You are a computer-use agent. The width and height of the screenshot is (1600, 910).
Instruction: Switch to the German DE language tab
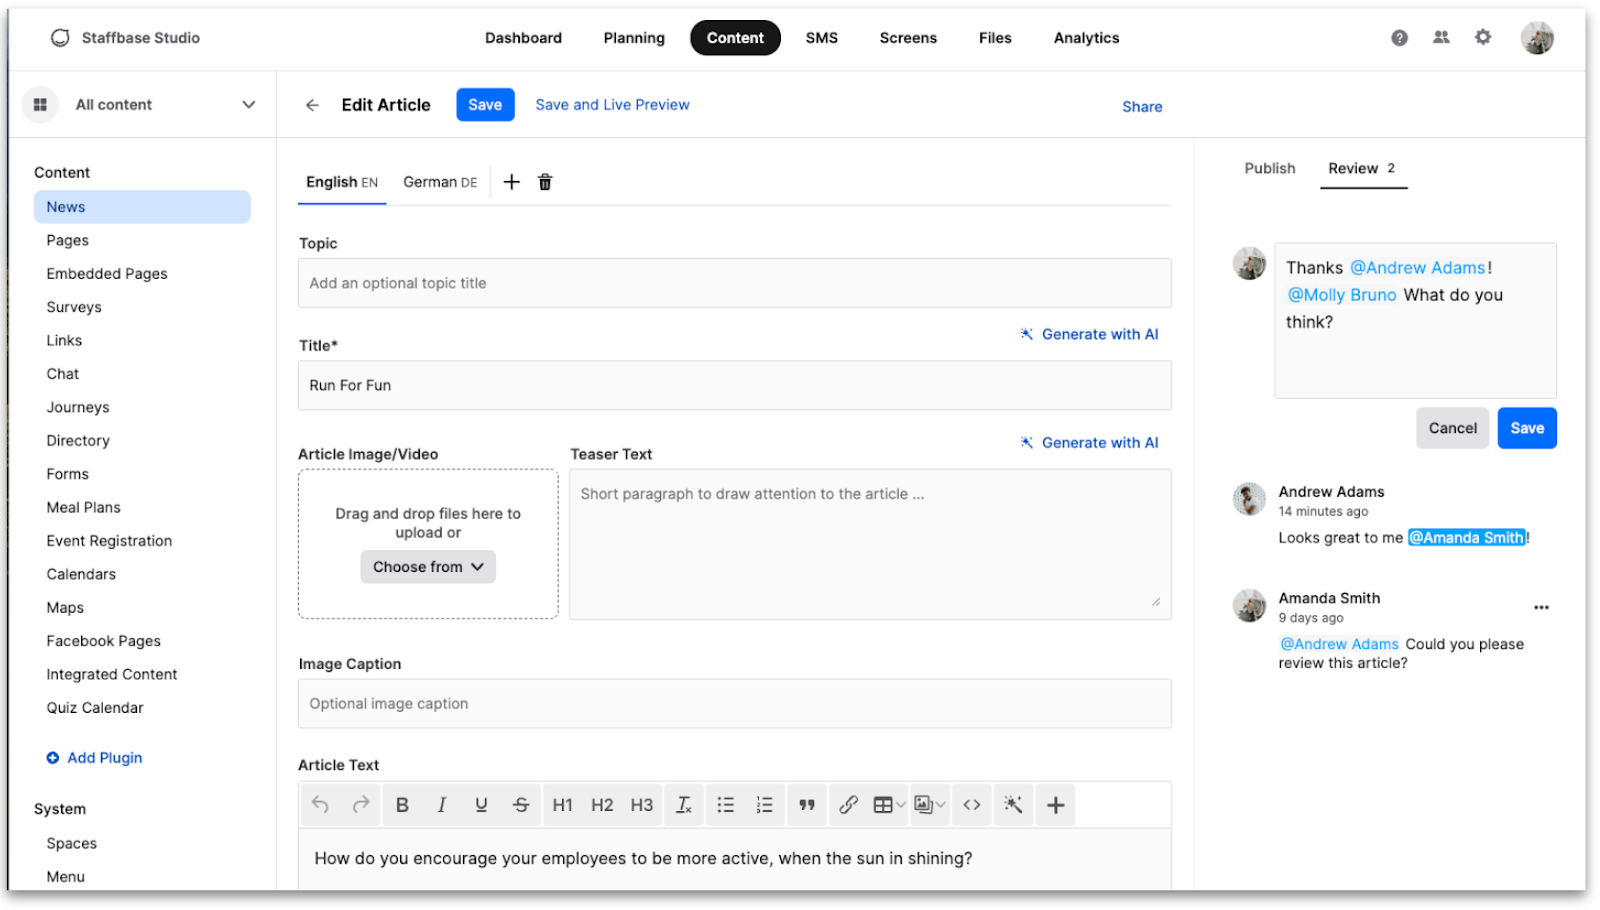440,181
